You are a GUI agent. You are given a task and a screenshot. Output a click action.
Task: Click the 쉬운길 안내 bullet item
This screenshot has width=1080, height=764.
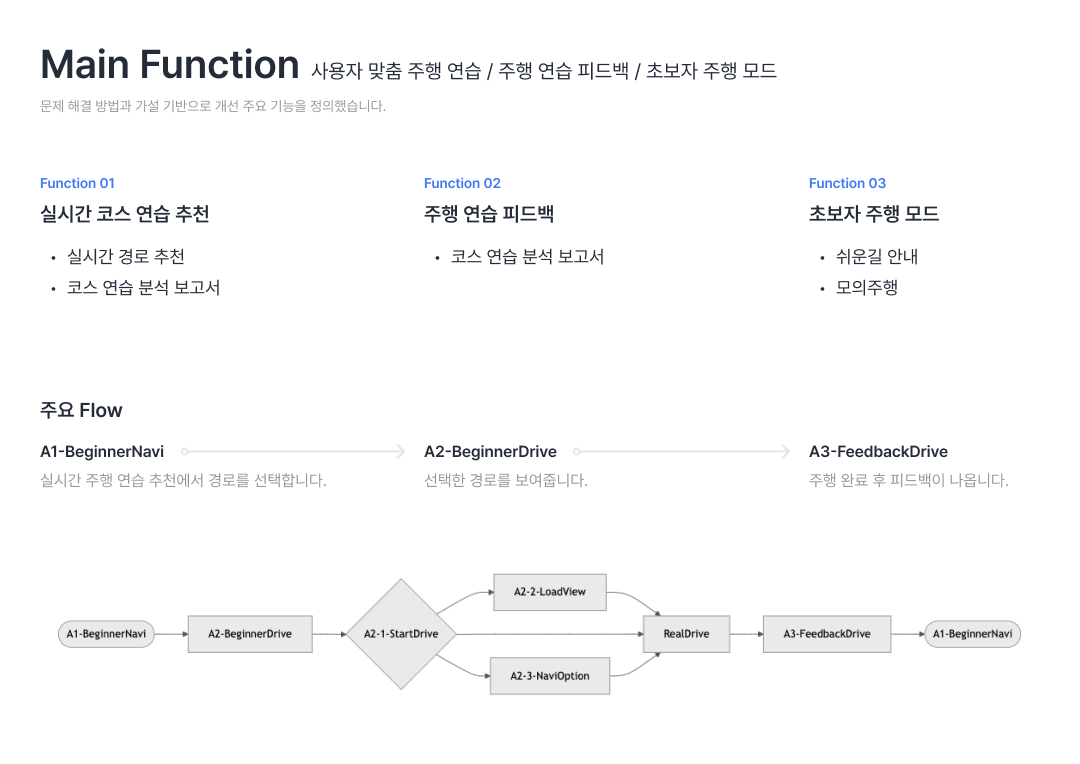pyautogui.click(x=877, y=257)
